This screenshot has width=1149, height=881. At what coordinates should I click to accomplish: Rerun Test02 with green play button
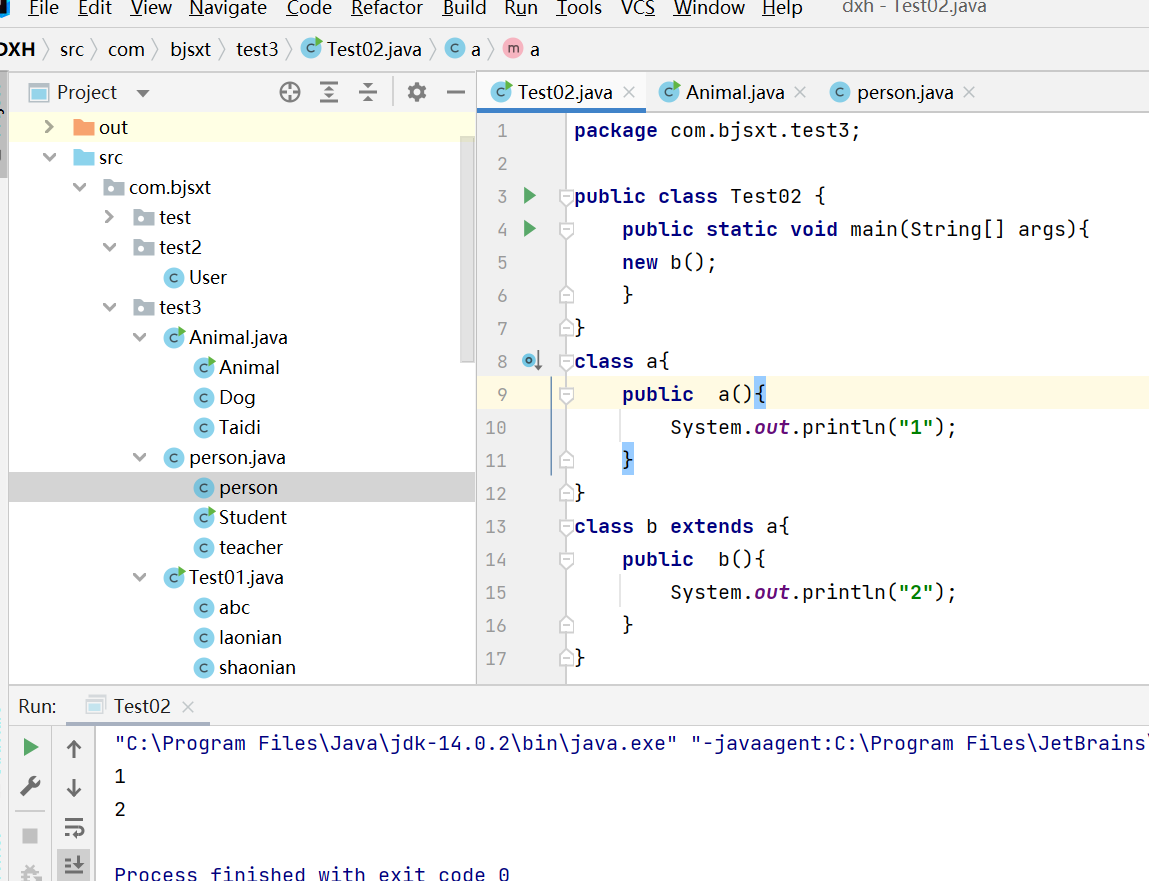pyautogui.click(x=31, y=747)
